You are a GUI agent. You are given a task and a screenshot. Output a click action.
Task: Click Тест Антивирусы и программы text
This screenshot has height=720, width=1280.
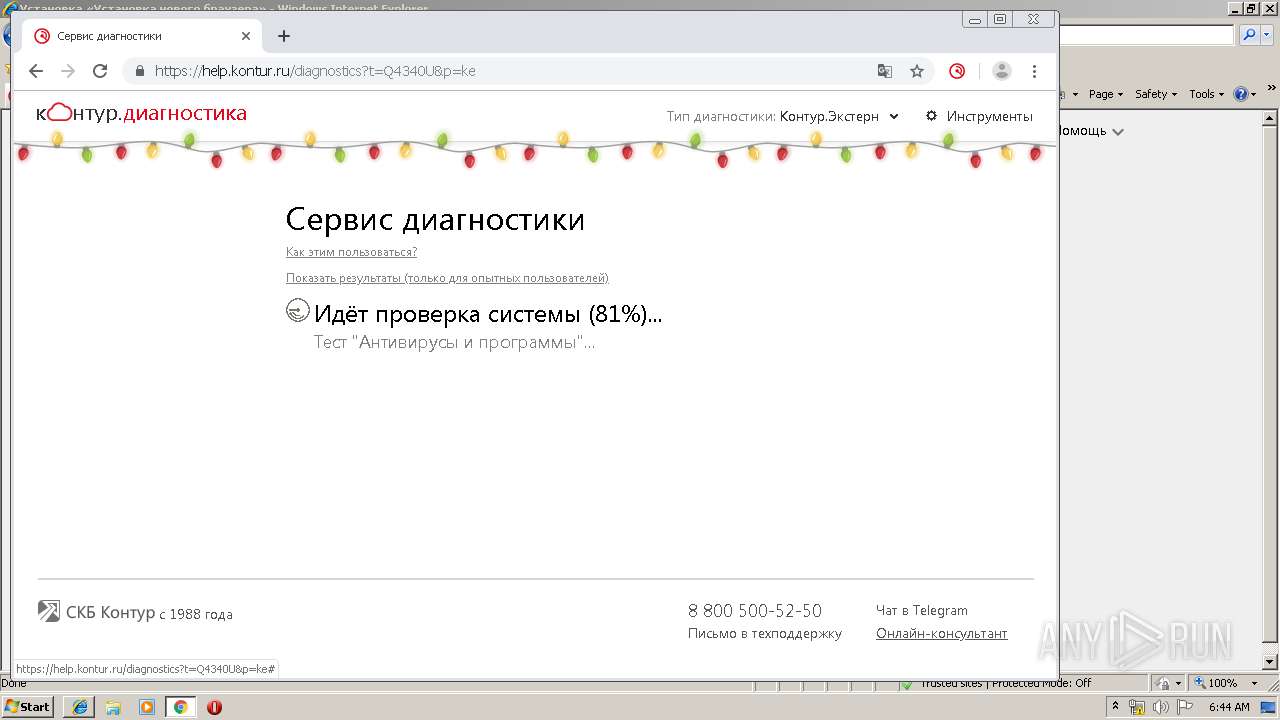[454, 342]
